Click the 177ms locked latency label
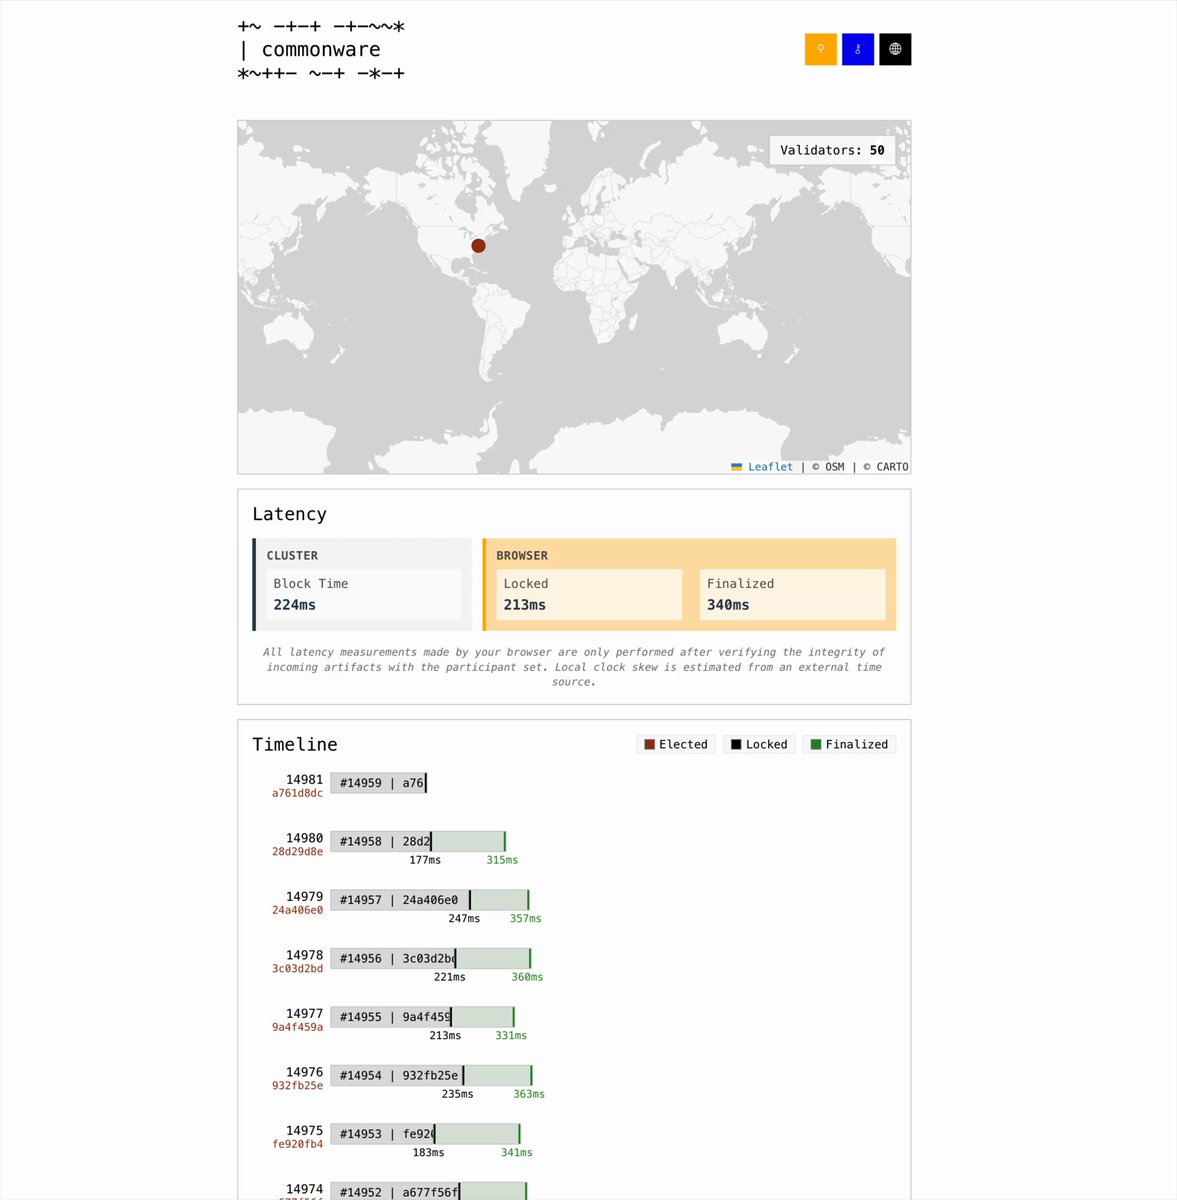Viewport: 1177px width, 1200px height. point(425,860)
